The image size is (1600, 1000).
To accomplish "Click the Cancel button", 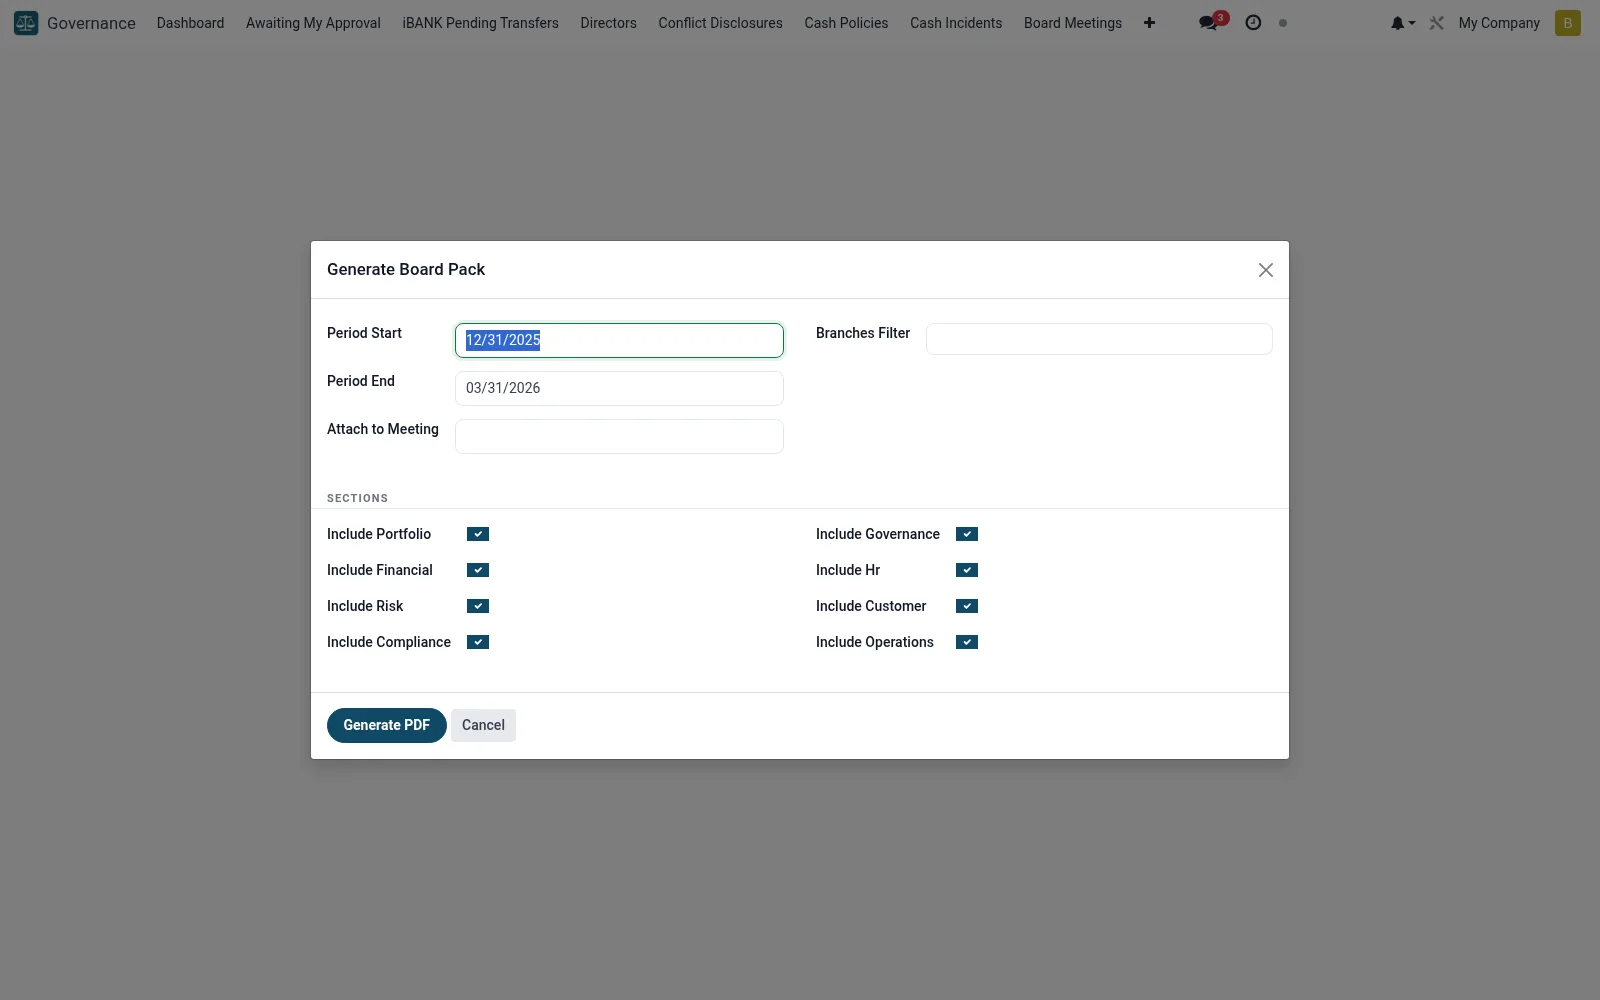I will point(483,725).
